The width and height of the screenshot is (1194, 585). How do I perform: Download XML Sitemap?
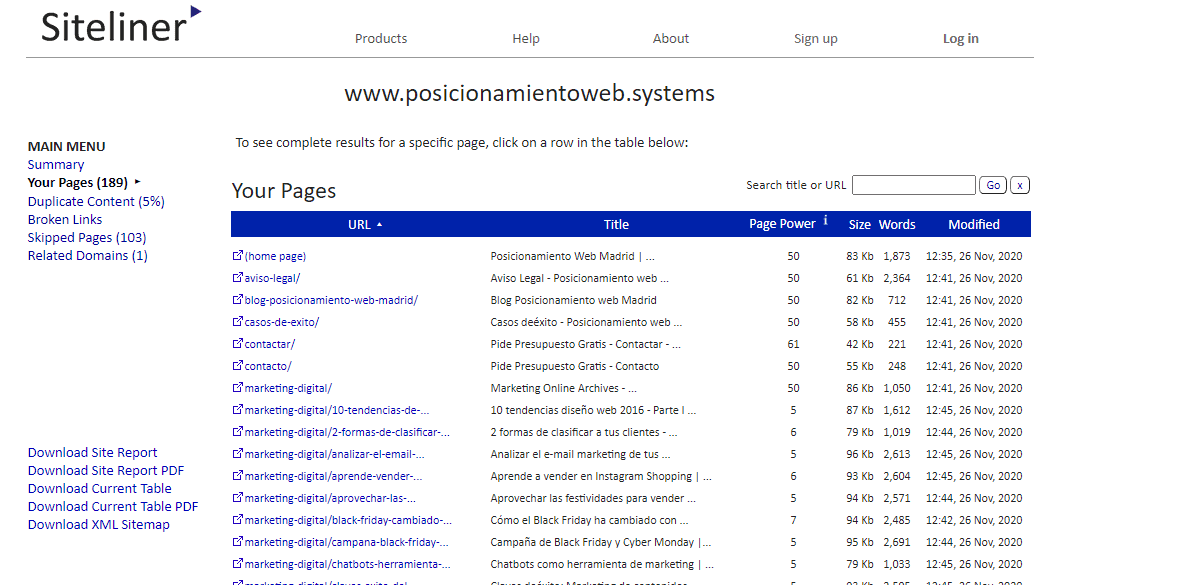(98, 525)
